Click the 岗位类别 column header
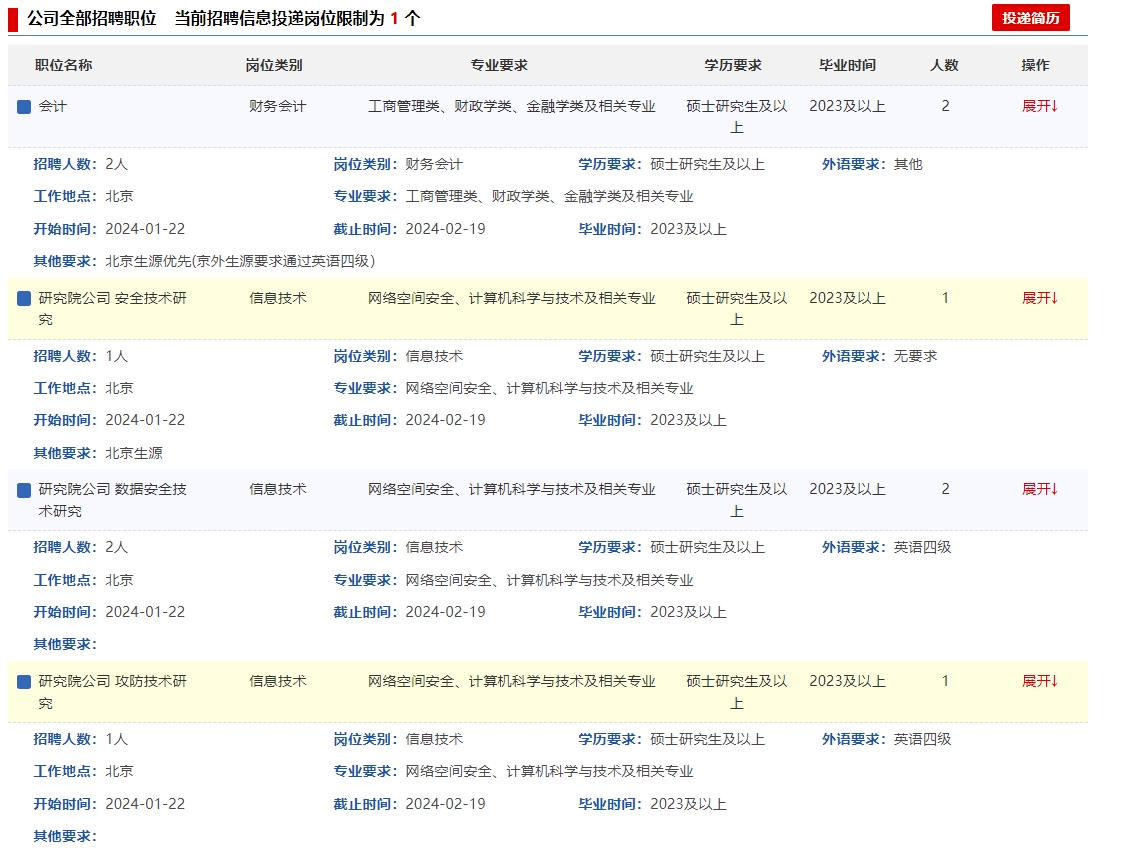Image resolution: width=1121 pixels, height=860 pixels. [x=273, y=65]
